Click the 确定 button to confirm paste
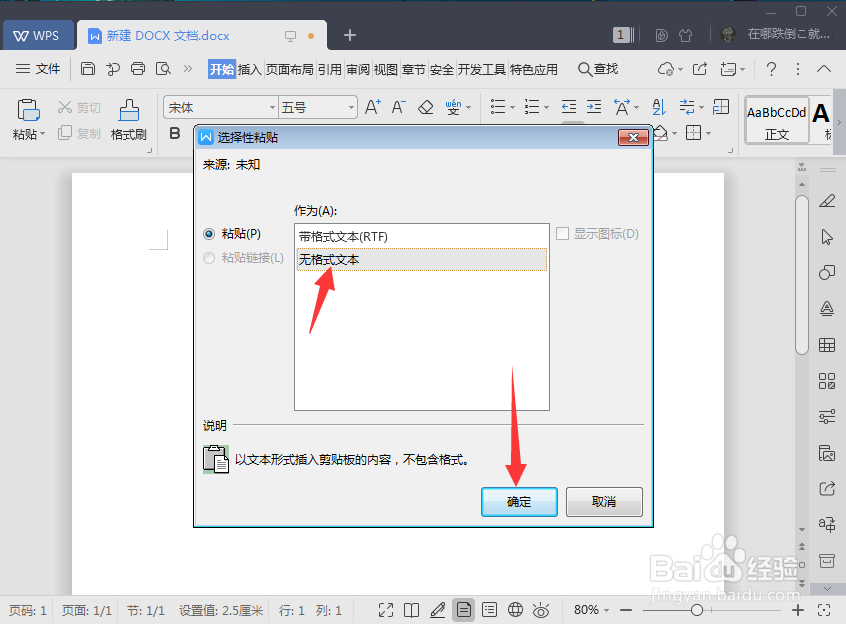 519,502
